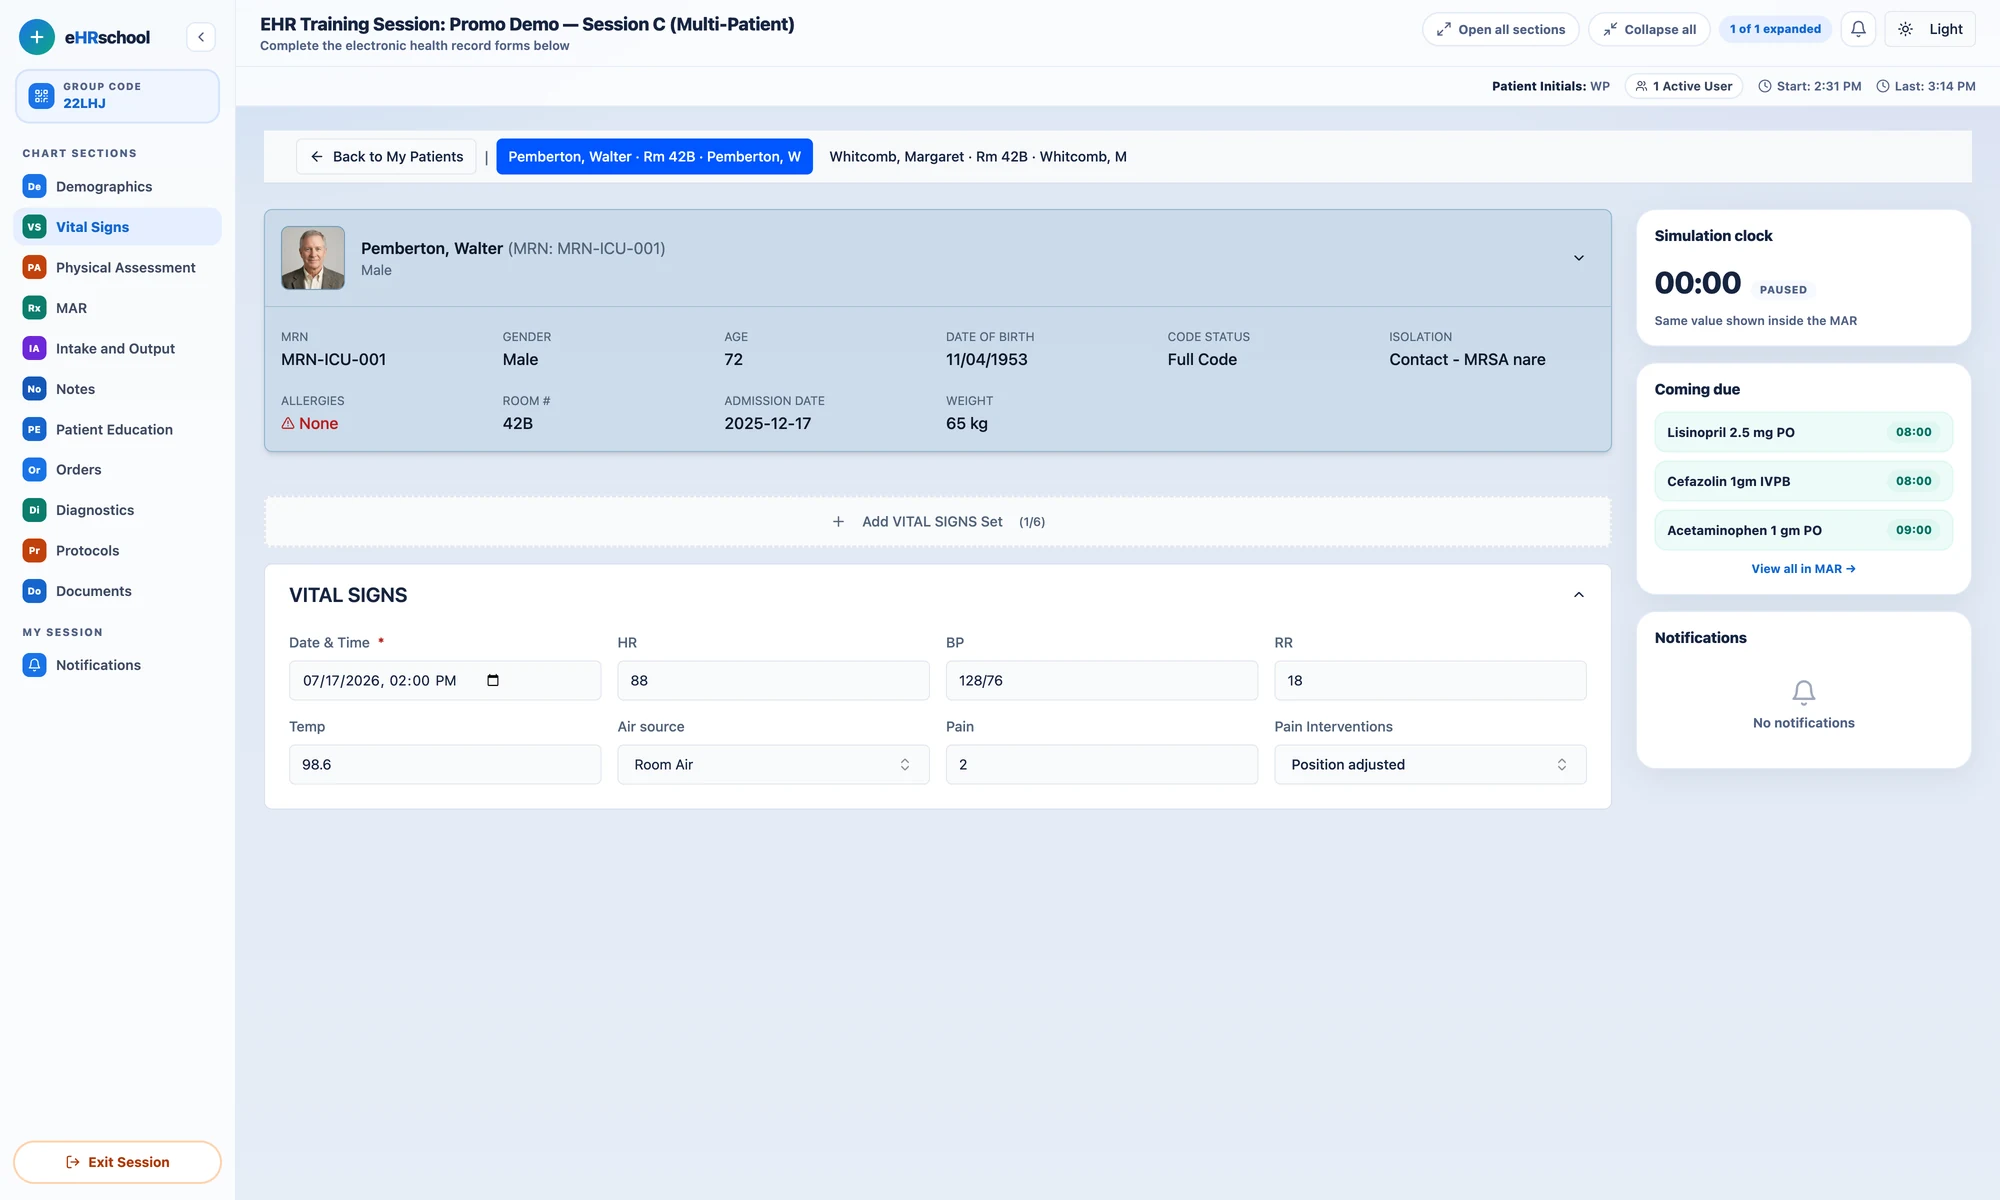This screenshot has width=2000, height=1200.
Task: Click Cefazolin 1gm IVPB due item
Action: (1803, 482)
